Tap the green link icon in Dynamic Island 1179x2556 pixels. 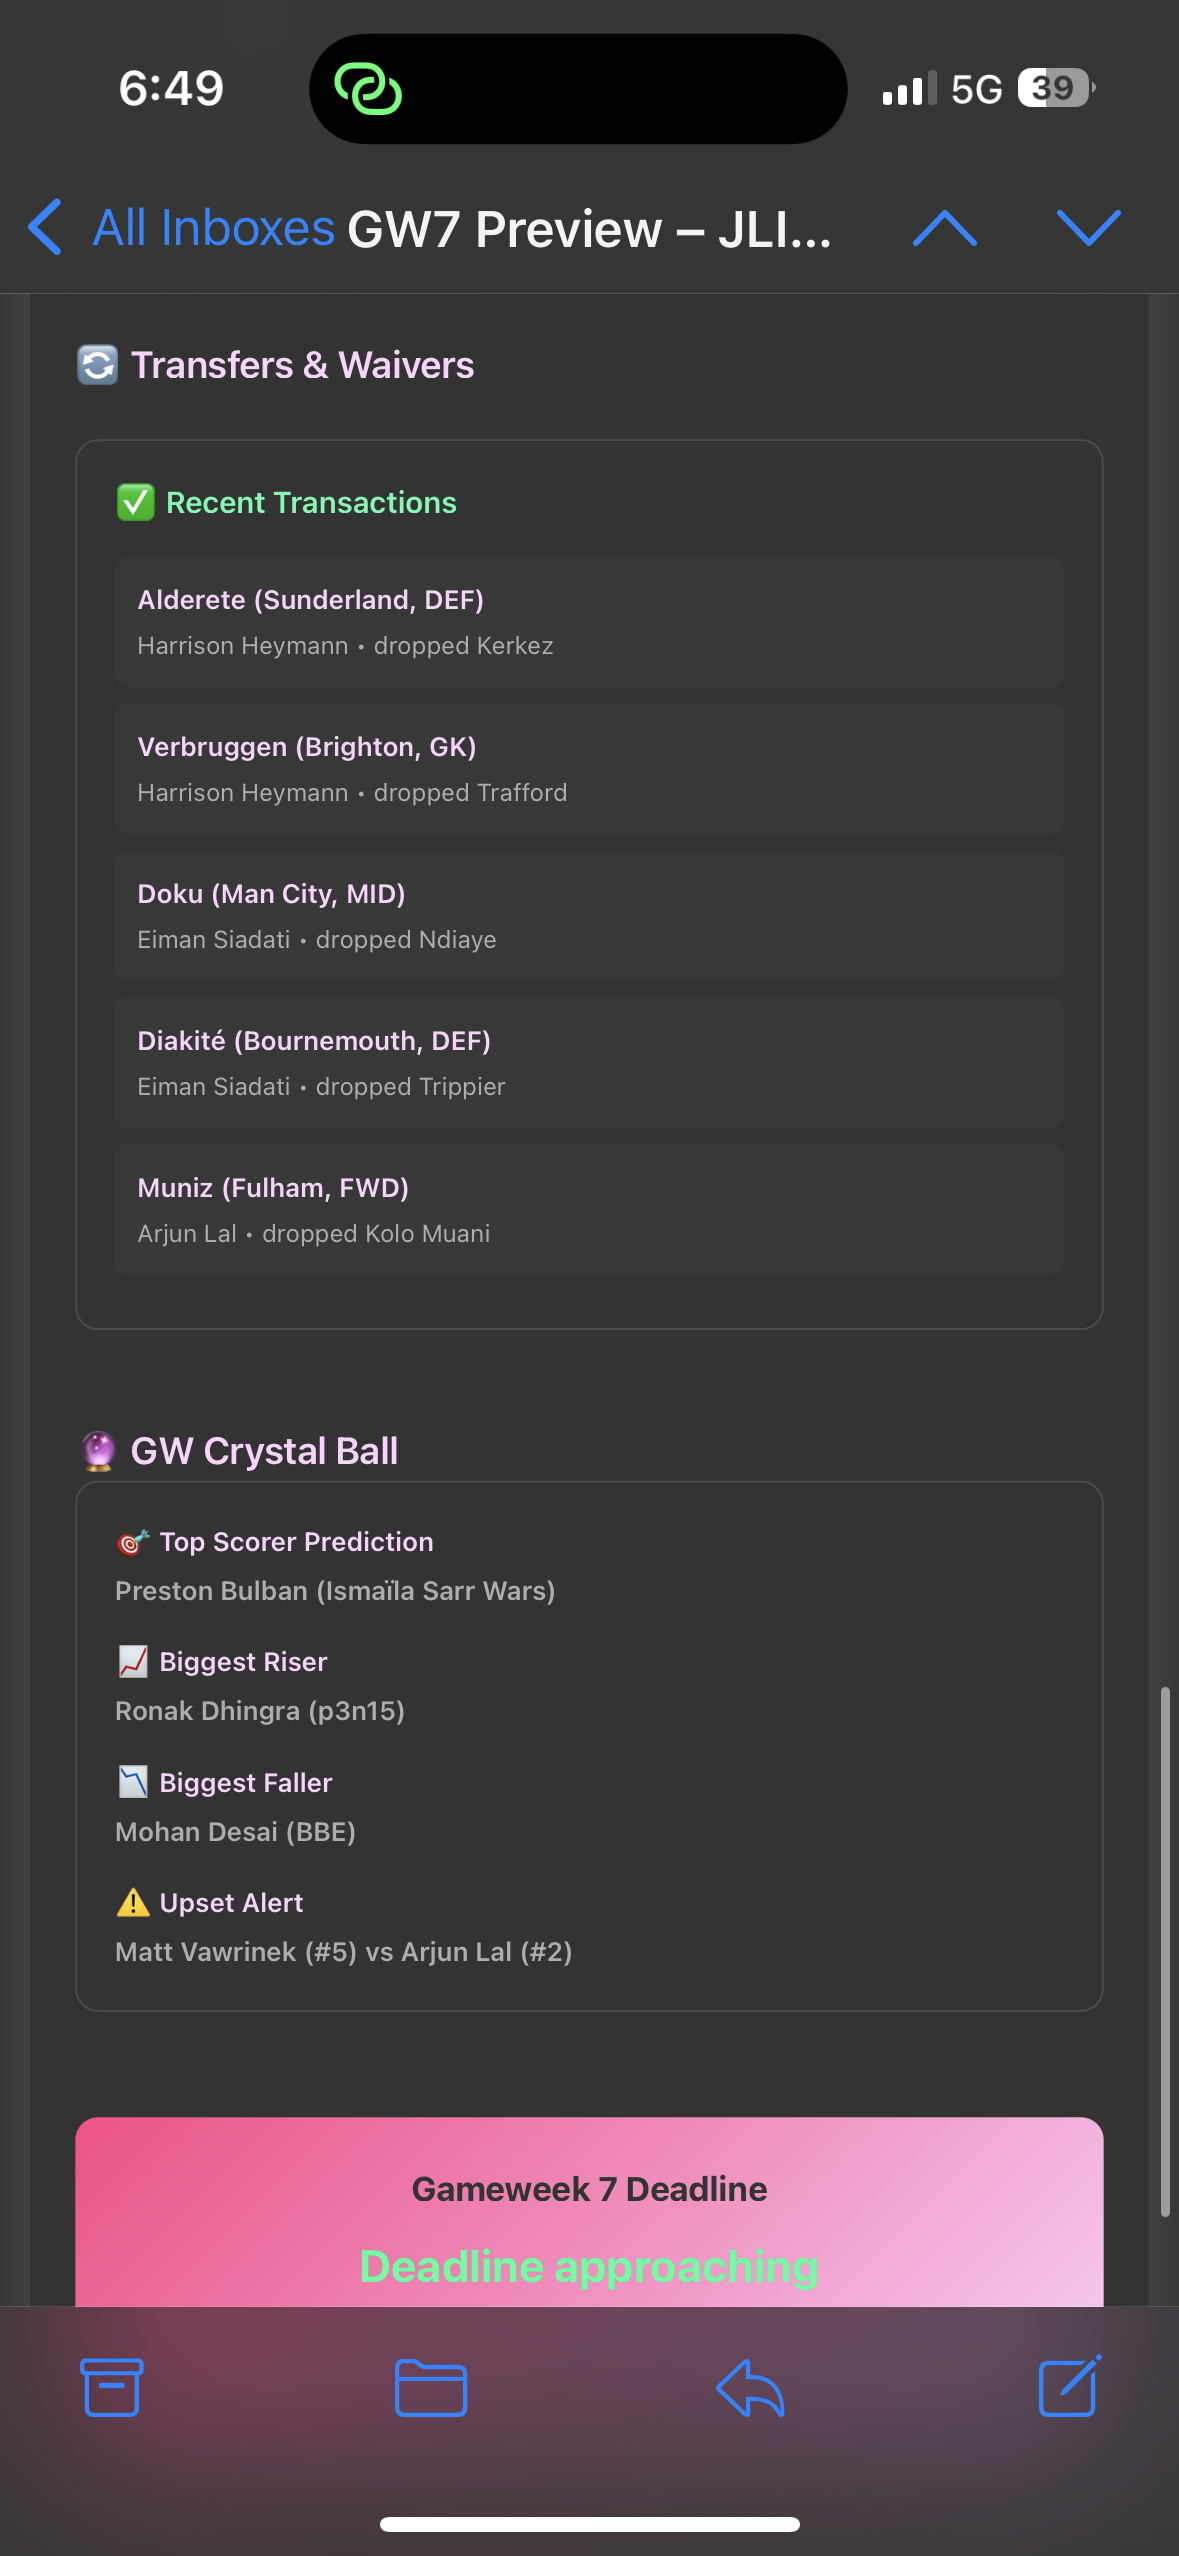pos(368,89)
